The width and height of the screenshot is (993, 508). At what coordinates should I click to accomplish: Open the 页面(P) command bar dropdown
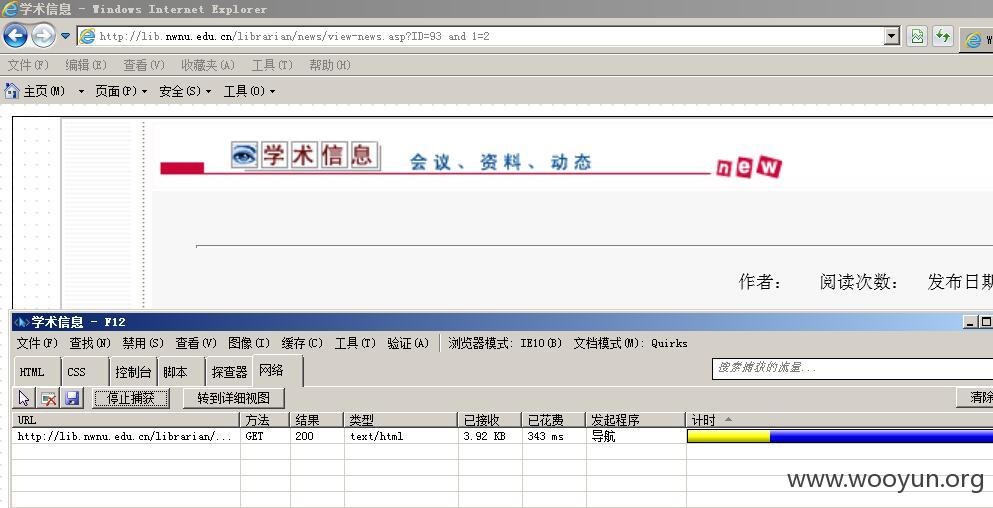click(x=121, y=91)
